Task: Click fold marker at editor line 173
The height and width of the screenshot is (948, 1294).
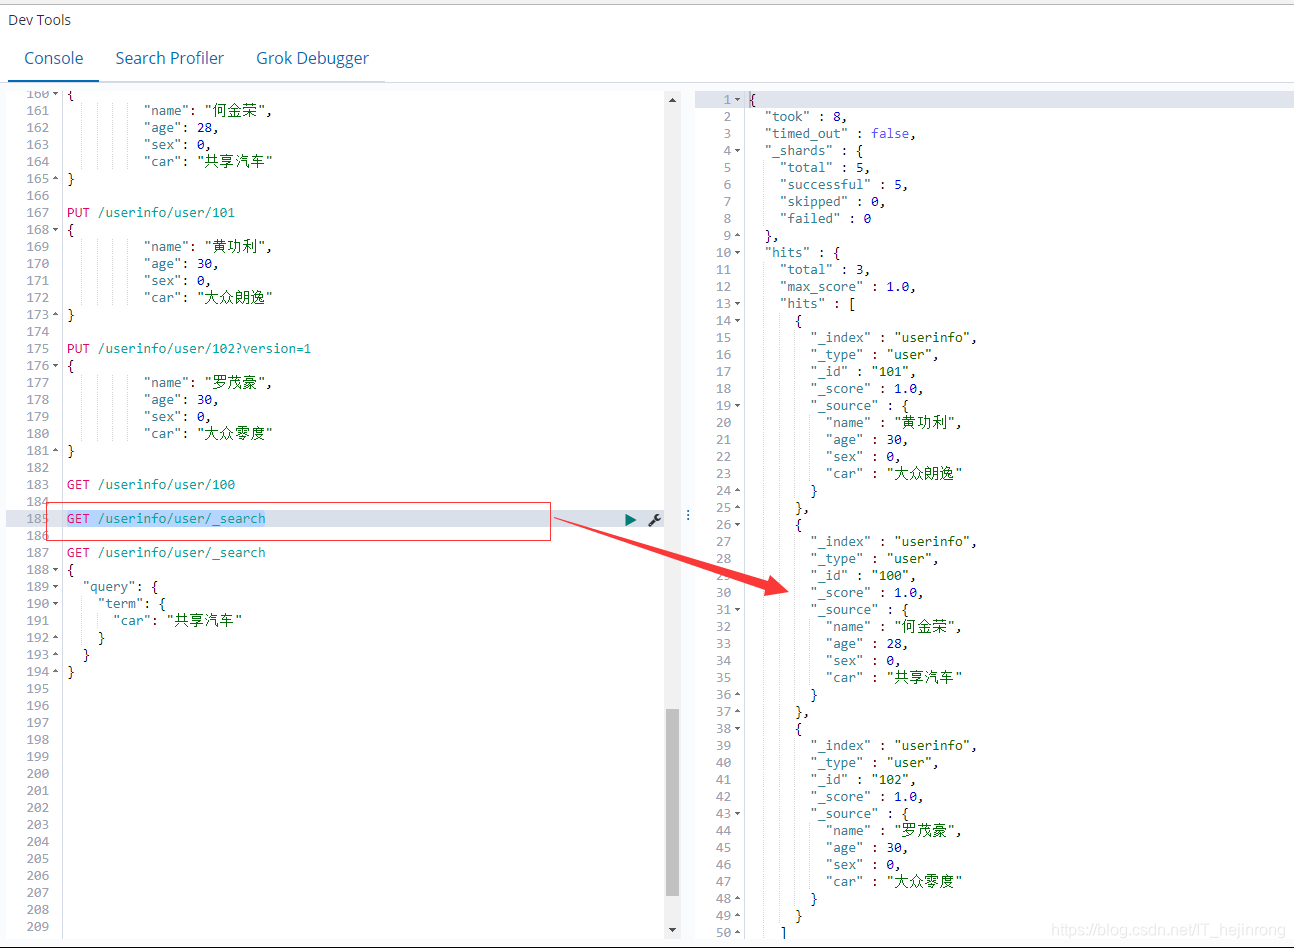Action: 56,315
